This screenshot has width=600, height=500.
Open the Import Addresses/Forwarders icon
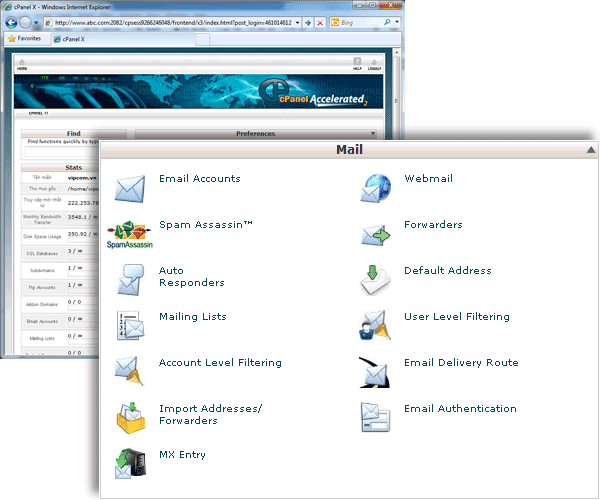pyautogui.click(x=130, y=418)
